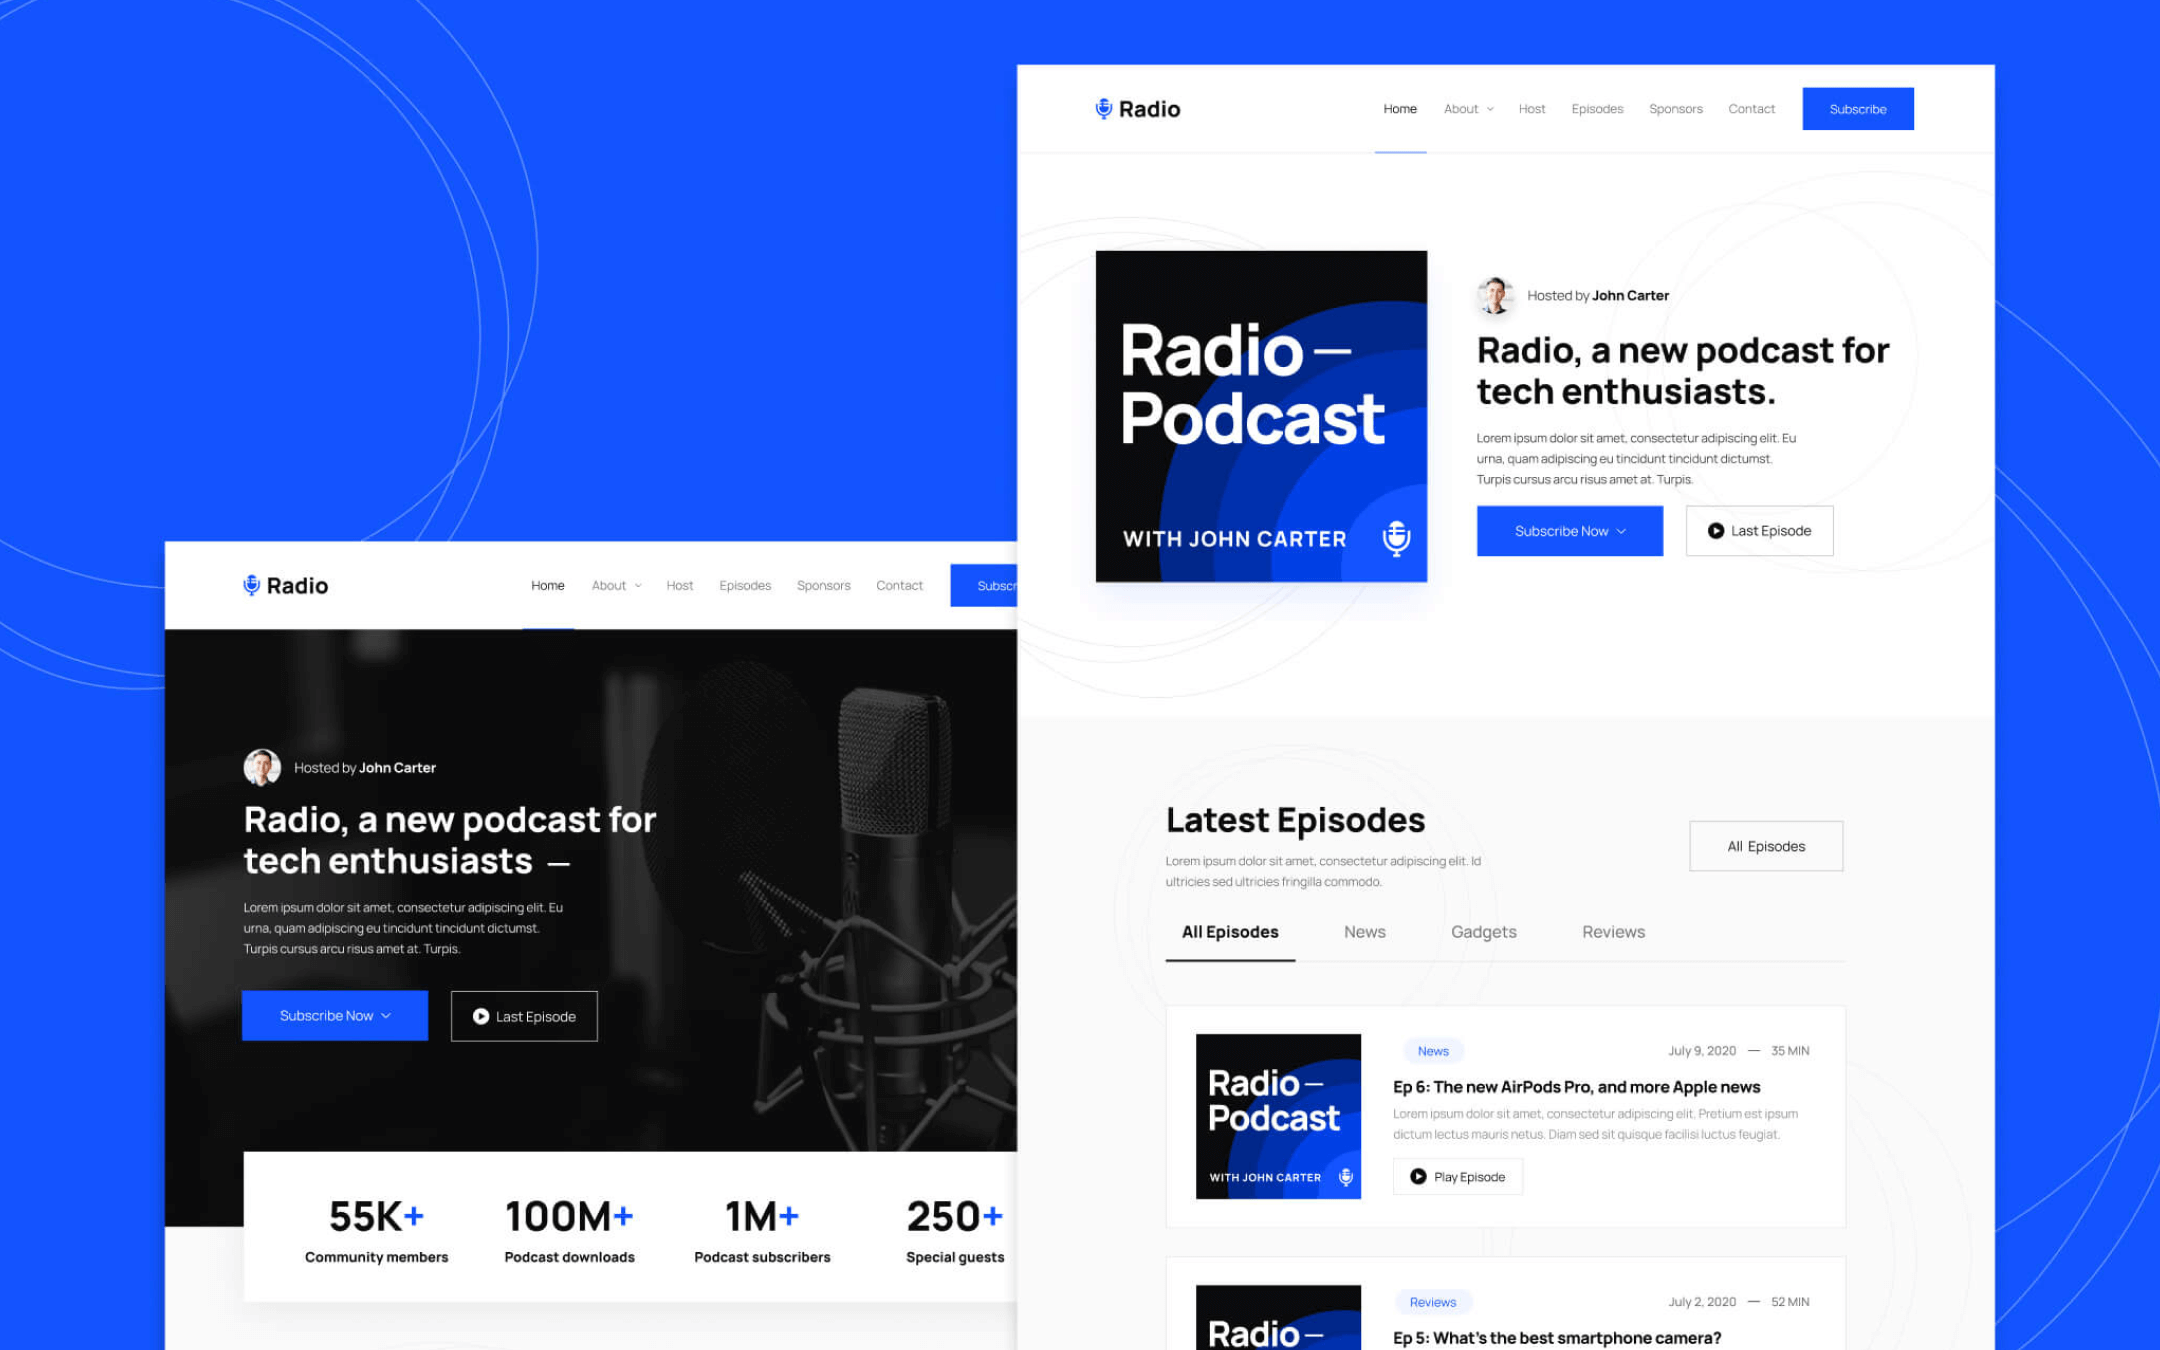Click the play icon on white hero's Last Episode
The width and height of the screenshot is (2160, 1350).
[1715, 531]
